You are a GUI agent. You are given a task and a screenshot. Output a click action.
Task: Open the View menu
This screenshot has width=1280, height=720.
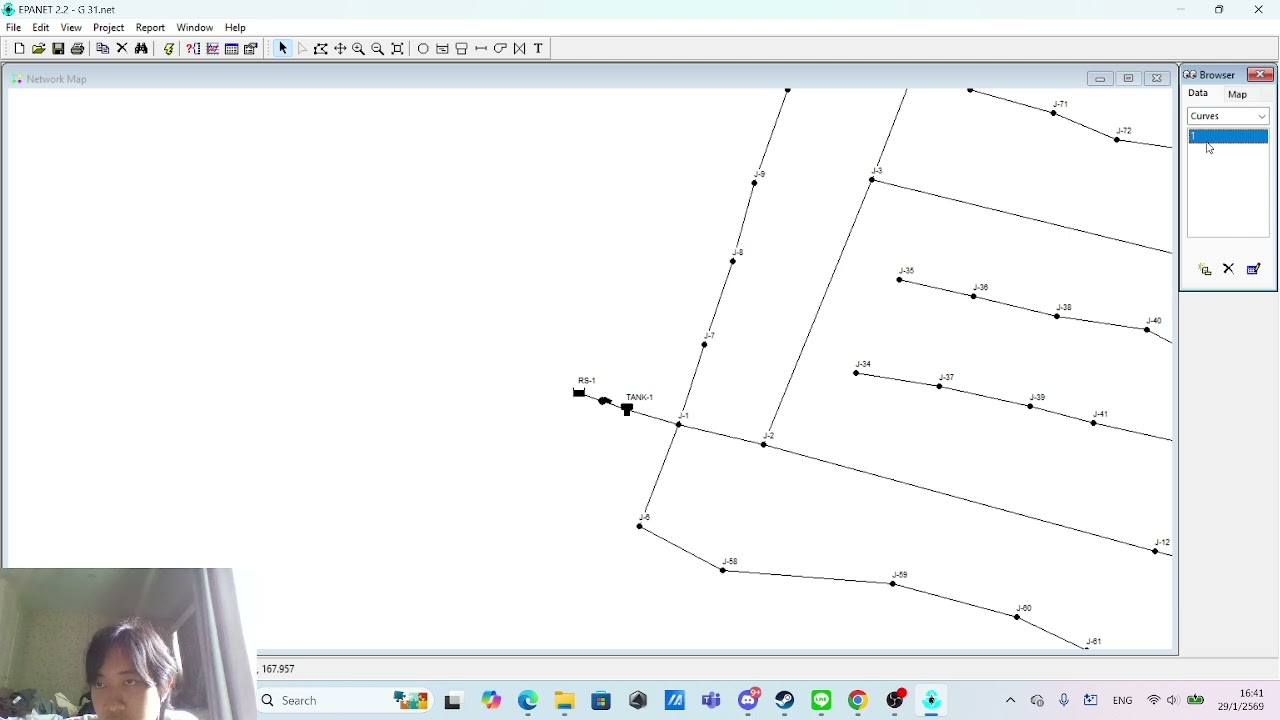(71, 28)
